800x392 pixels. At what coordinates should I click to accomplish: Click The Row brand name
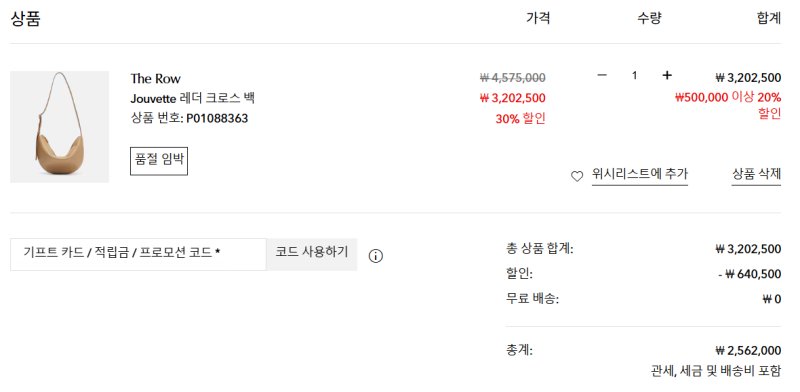pos(155,79)
